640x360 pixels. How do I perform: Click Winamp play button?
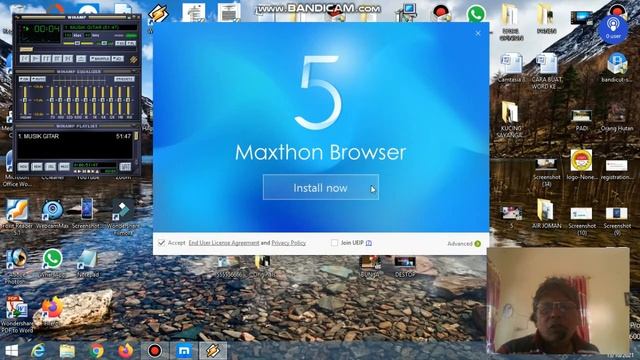click(36, 58)
